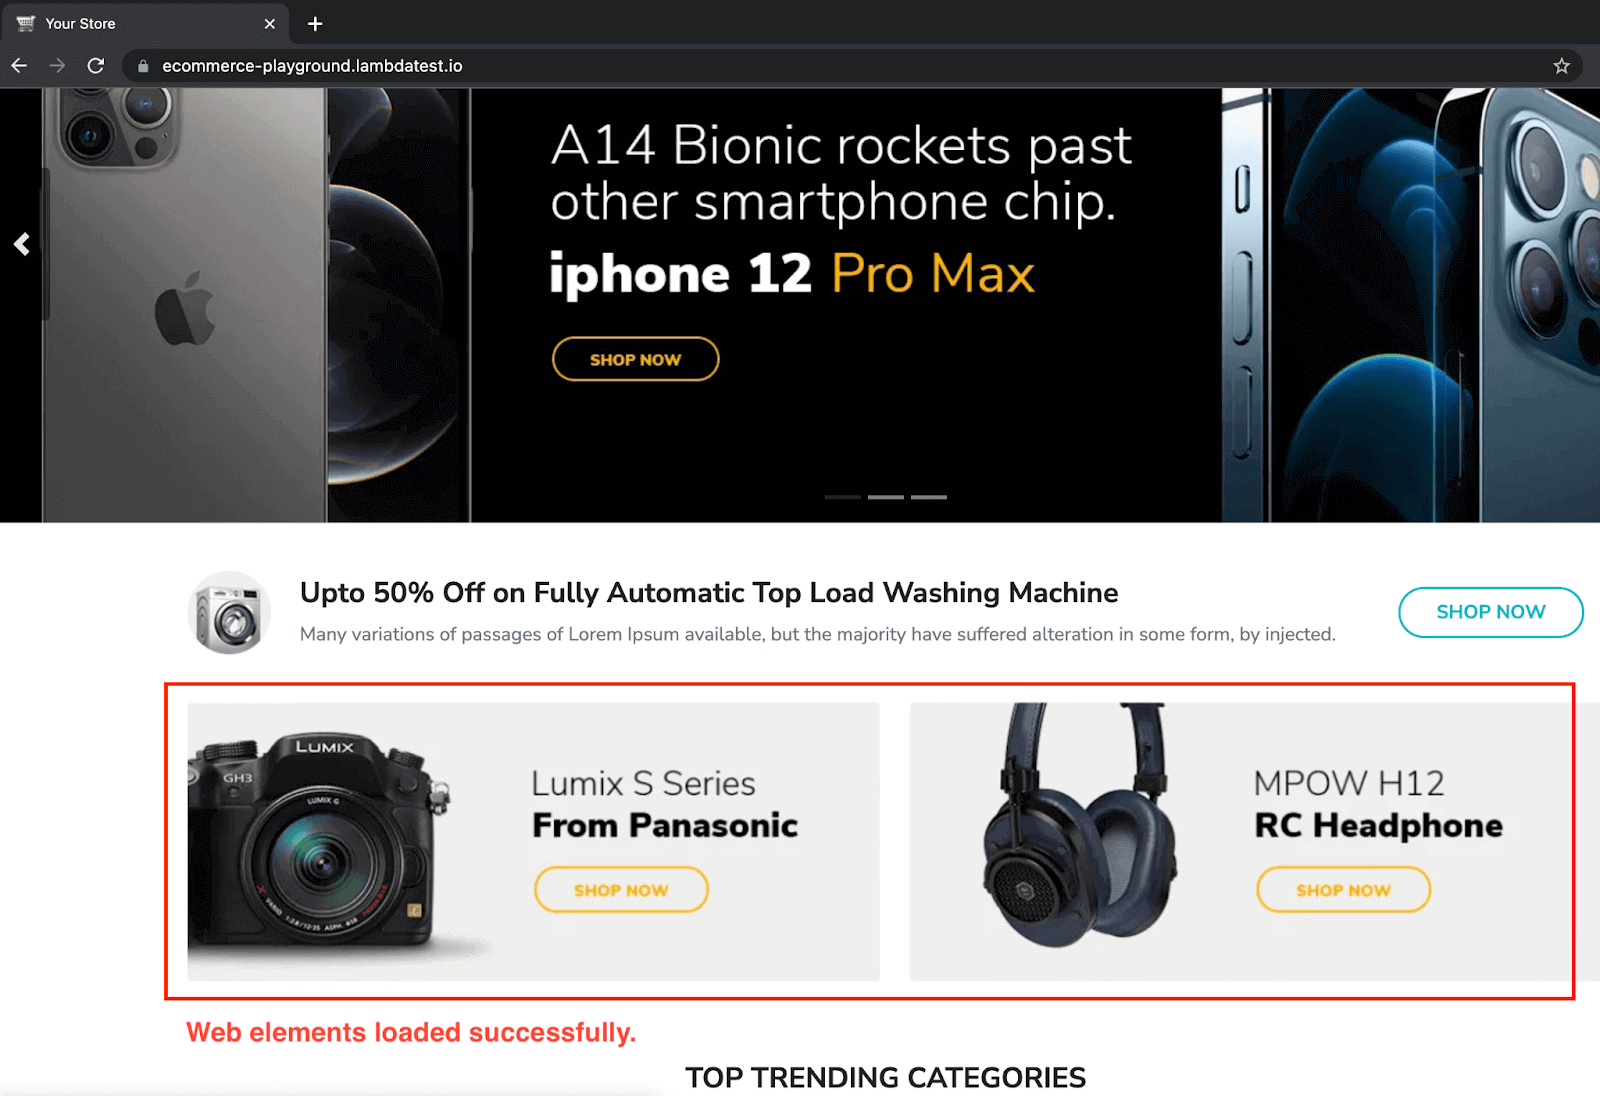The height and width of the screenshot is (1096, 1600).
Task: Click the browser forward arrow
Action: [57, 66]
